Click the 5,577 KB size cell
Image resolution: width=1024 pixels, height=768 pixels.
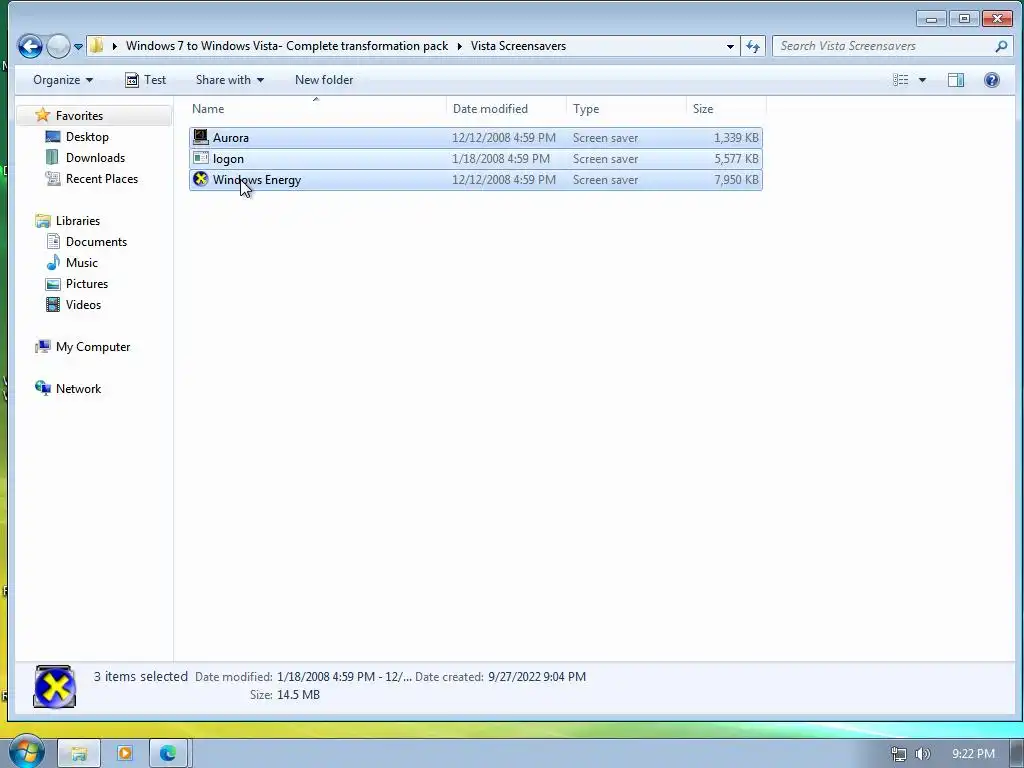point(736,159)
